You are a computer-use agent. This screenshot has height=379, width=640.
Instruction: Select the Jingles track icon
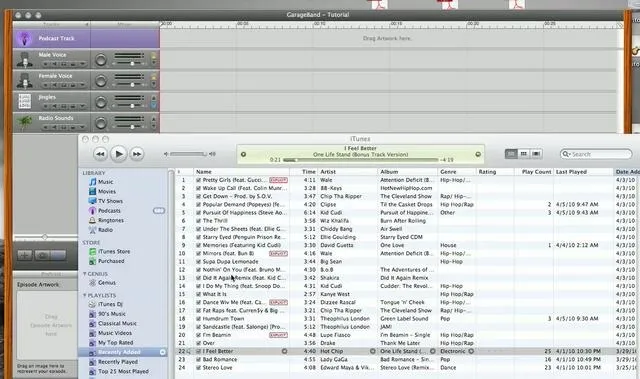25,102
